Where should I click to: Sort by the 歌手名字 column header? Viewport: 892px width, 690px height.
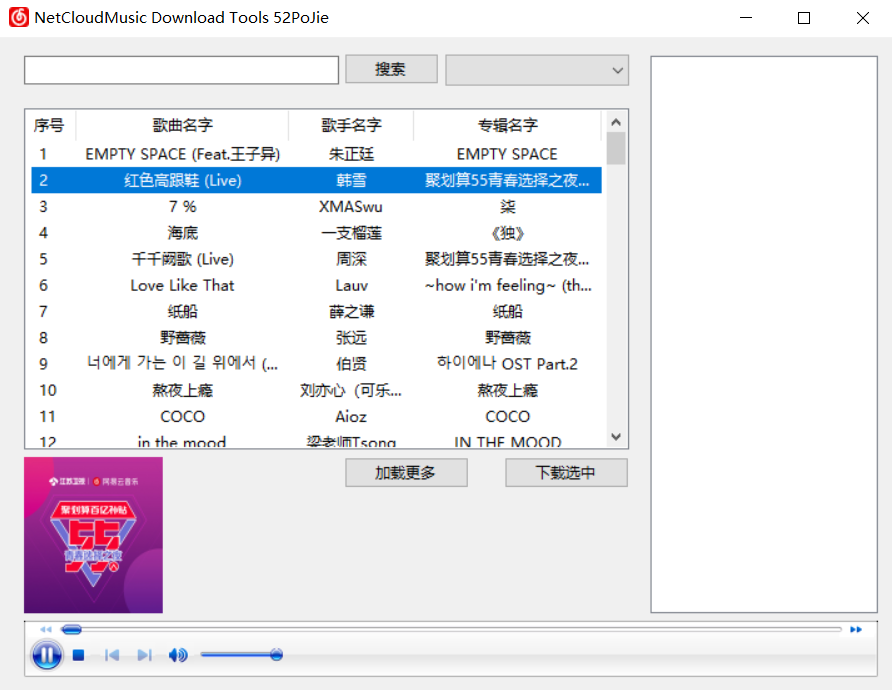pyautogui.click(x=351, y=125)
